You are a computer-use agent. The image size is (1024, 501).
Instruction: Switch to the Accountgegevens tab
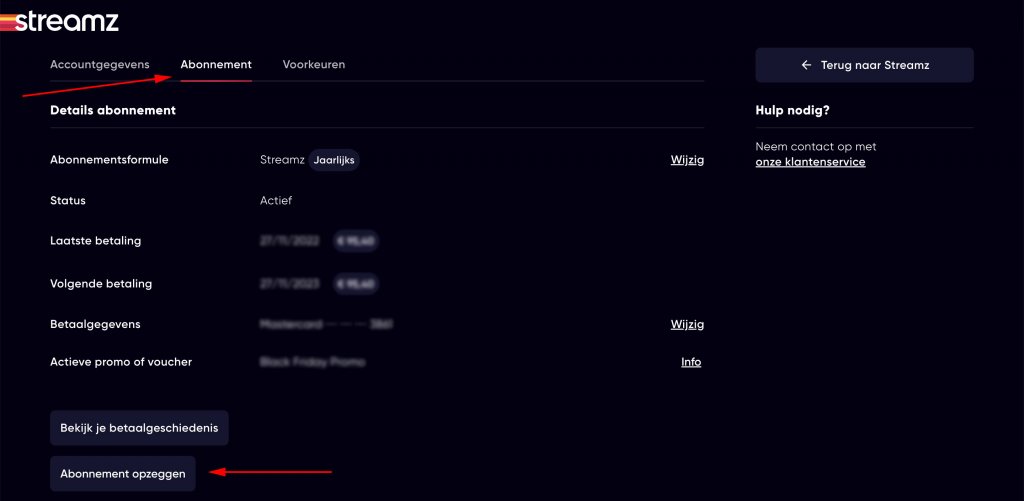click(100, 65)
